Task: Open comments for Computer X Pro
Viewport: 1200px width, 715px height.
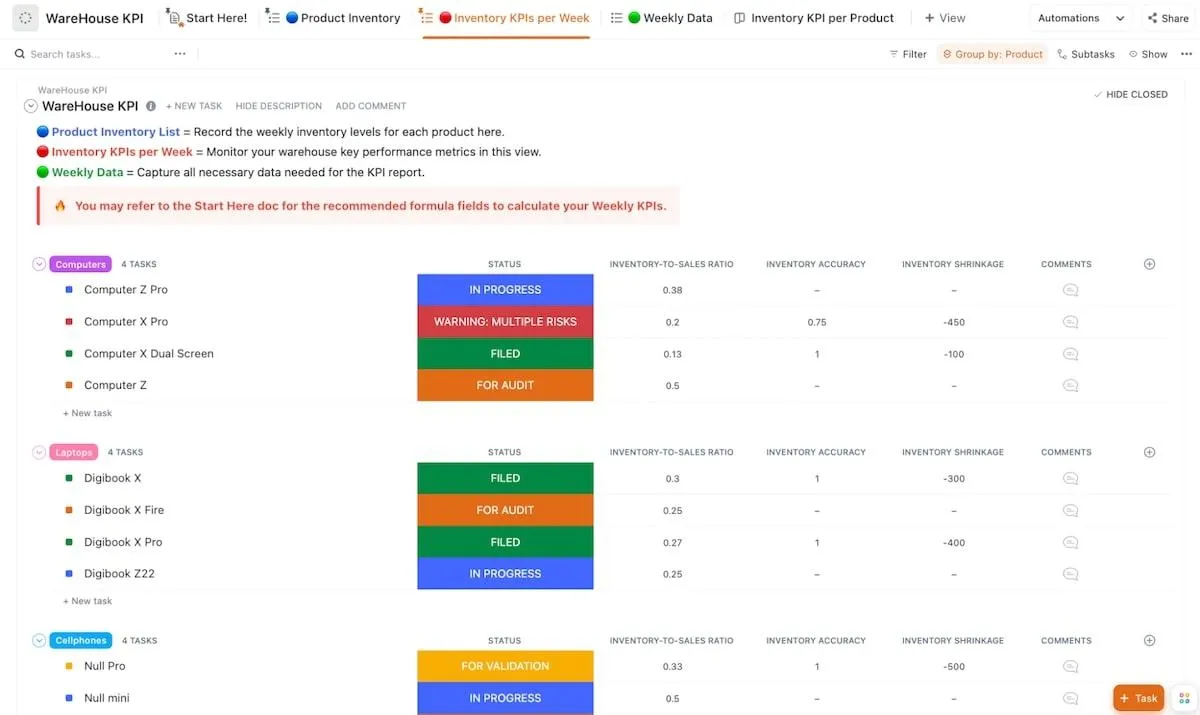Action: [1070, 322]
